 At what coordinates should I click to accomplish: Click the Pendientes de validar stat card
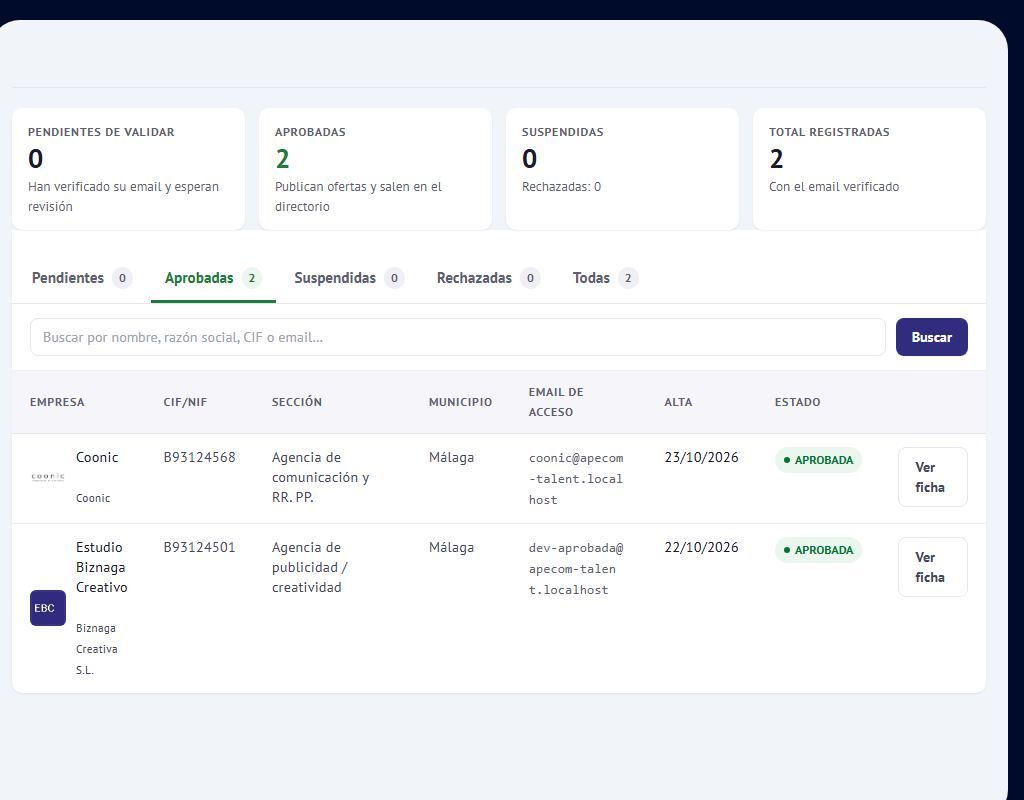click(128, 168)
